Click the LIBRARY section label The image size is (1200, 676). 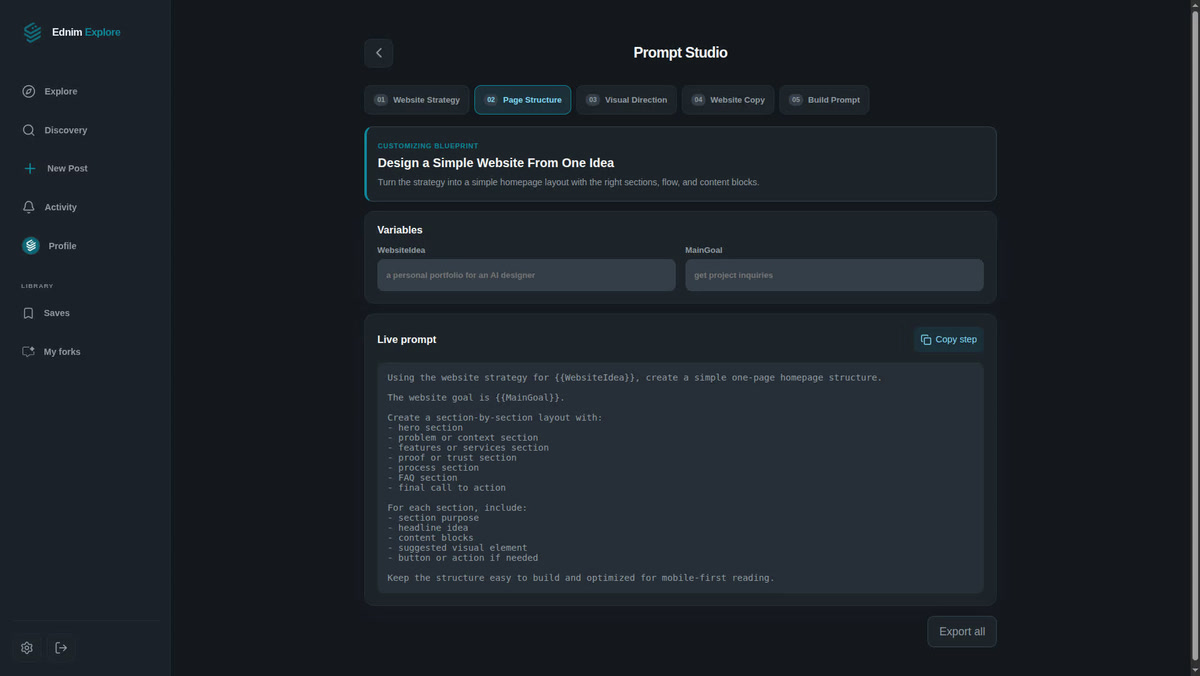[x=37, y=286]
